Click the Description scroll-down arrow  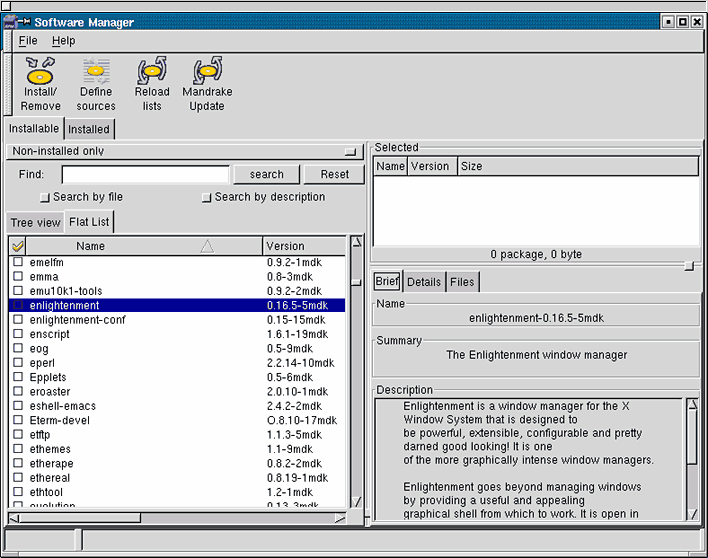click(692, 514)
